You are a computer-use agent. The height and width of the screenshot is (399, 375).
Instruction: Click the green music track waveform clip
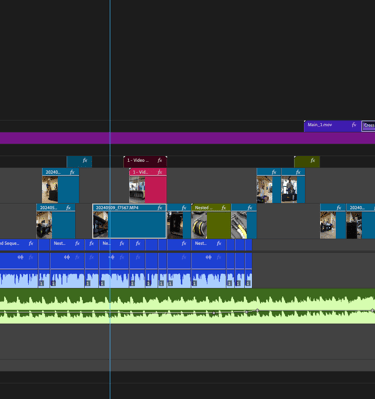pyautogui.click(x=187, y=306)
